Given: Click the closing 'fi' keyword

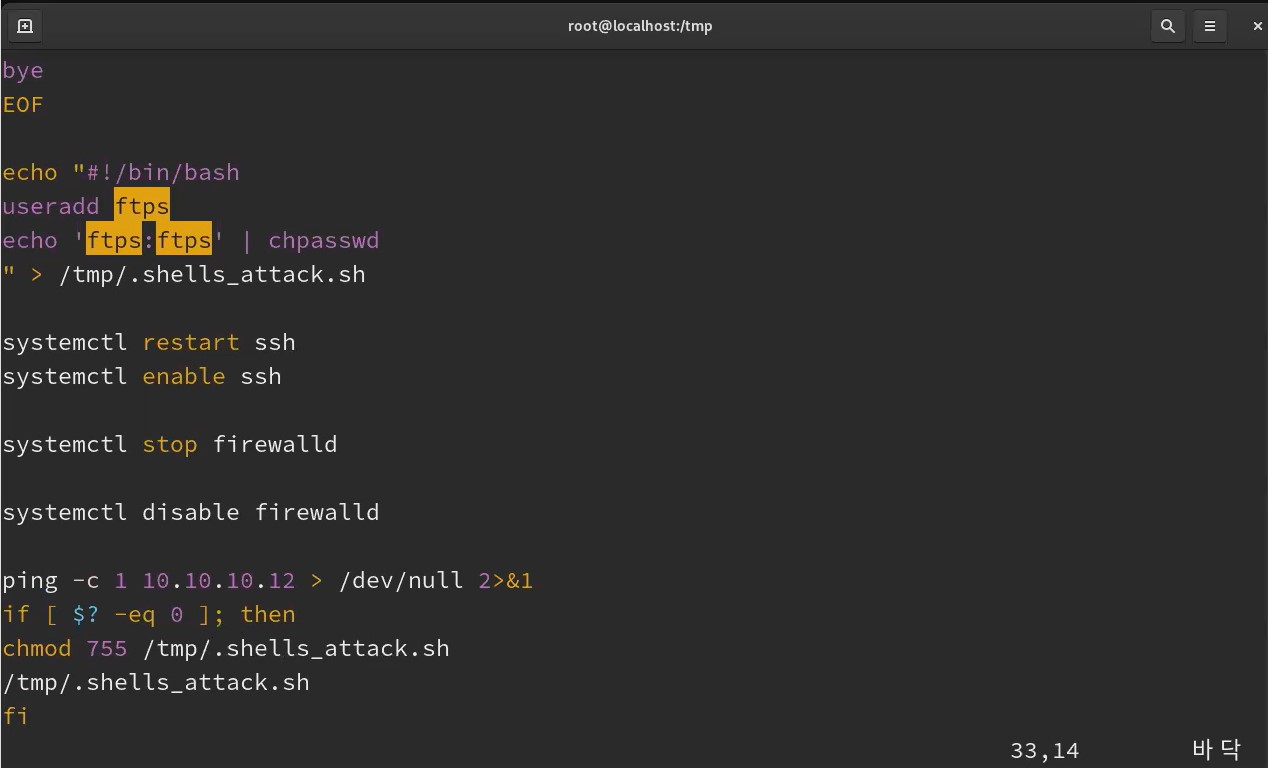Looking at the screenshot, I should click(16, 716).
